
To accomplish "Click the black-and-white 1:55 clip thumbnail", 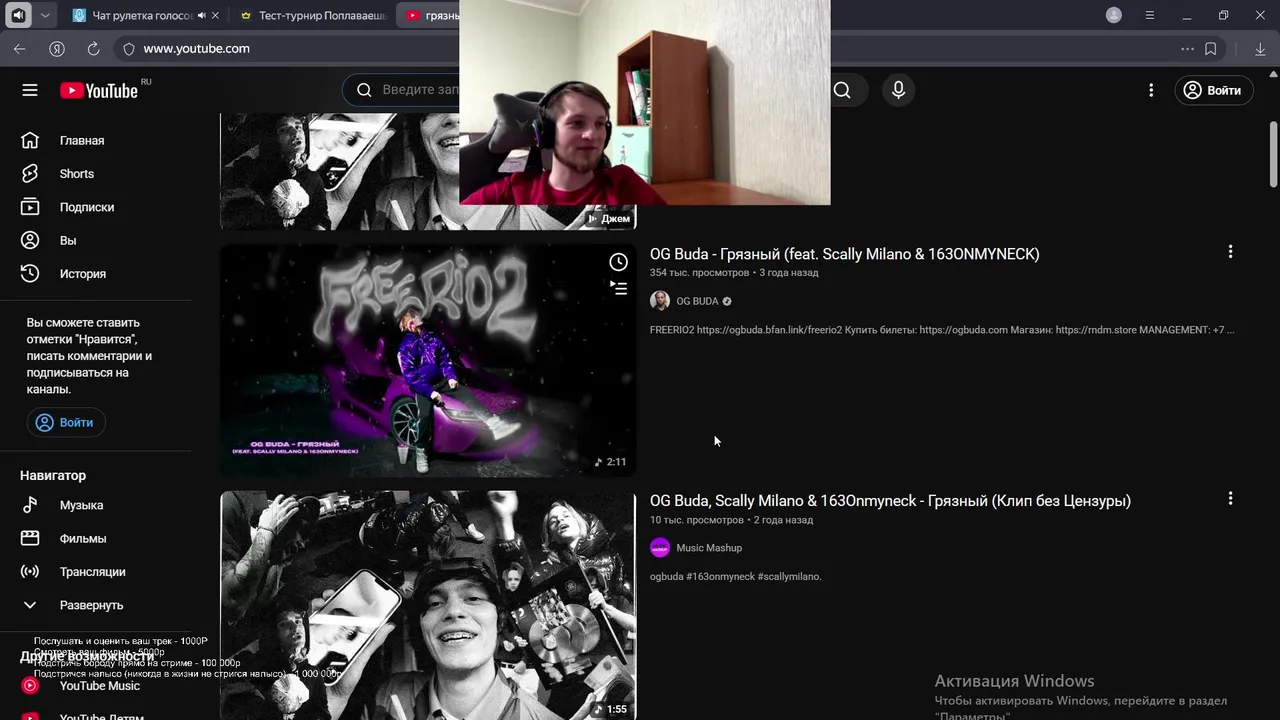I will point(428,605).
